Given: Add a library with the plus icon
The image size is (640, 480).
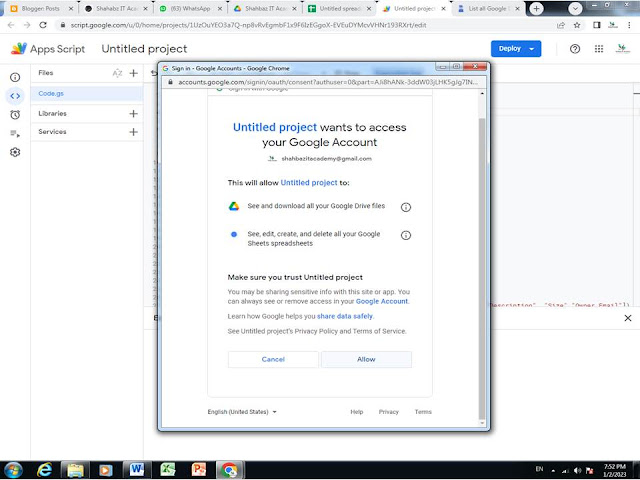Looking at the screenshot, I should [x=133, y=113].
